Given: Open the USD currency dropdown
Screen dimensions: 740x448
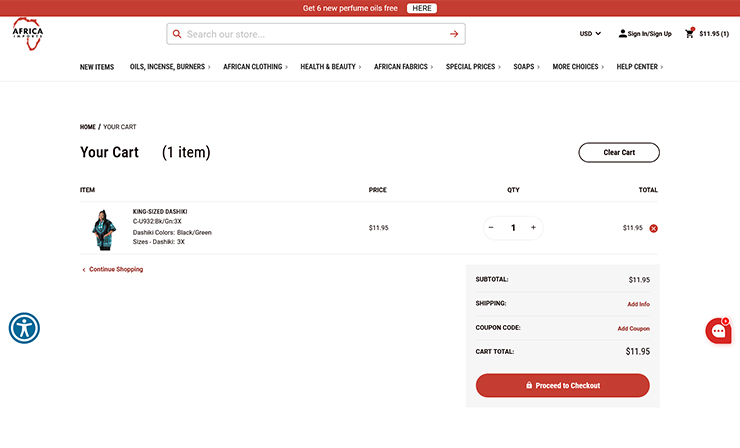Looking at the screenshot, I should (590, 34).
